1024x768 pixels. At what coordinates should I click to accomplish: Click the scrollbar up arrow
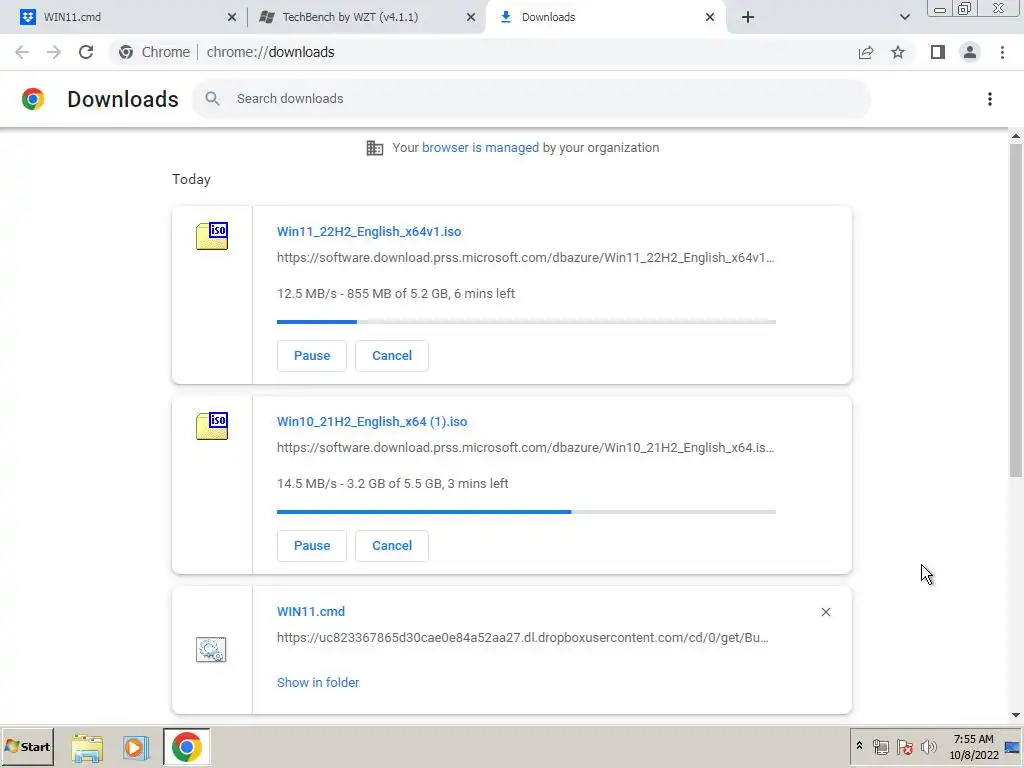click(x=1016, y=136)
